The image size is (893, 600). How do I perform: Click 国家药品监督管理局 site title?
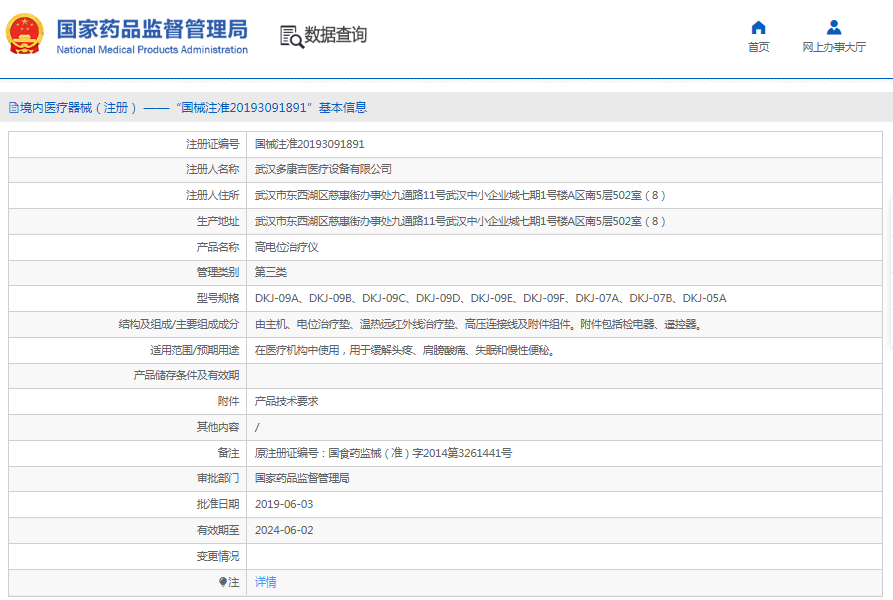(x=152, y=29)
